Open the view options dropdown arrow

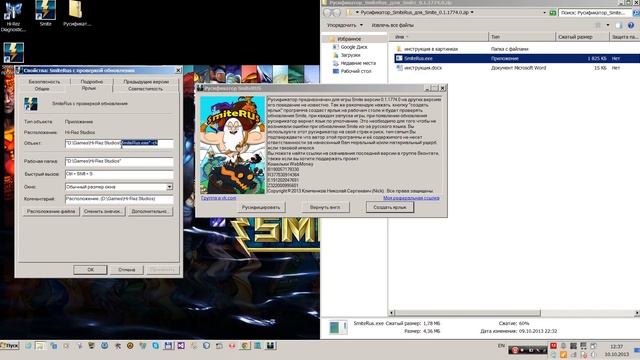pyautogui.click(x=608, y=25)
